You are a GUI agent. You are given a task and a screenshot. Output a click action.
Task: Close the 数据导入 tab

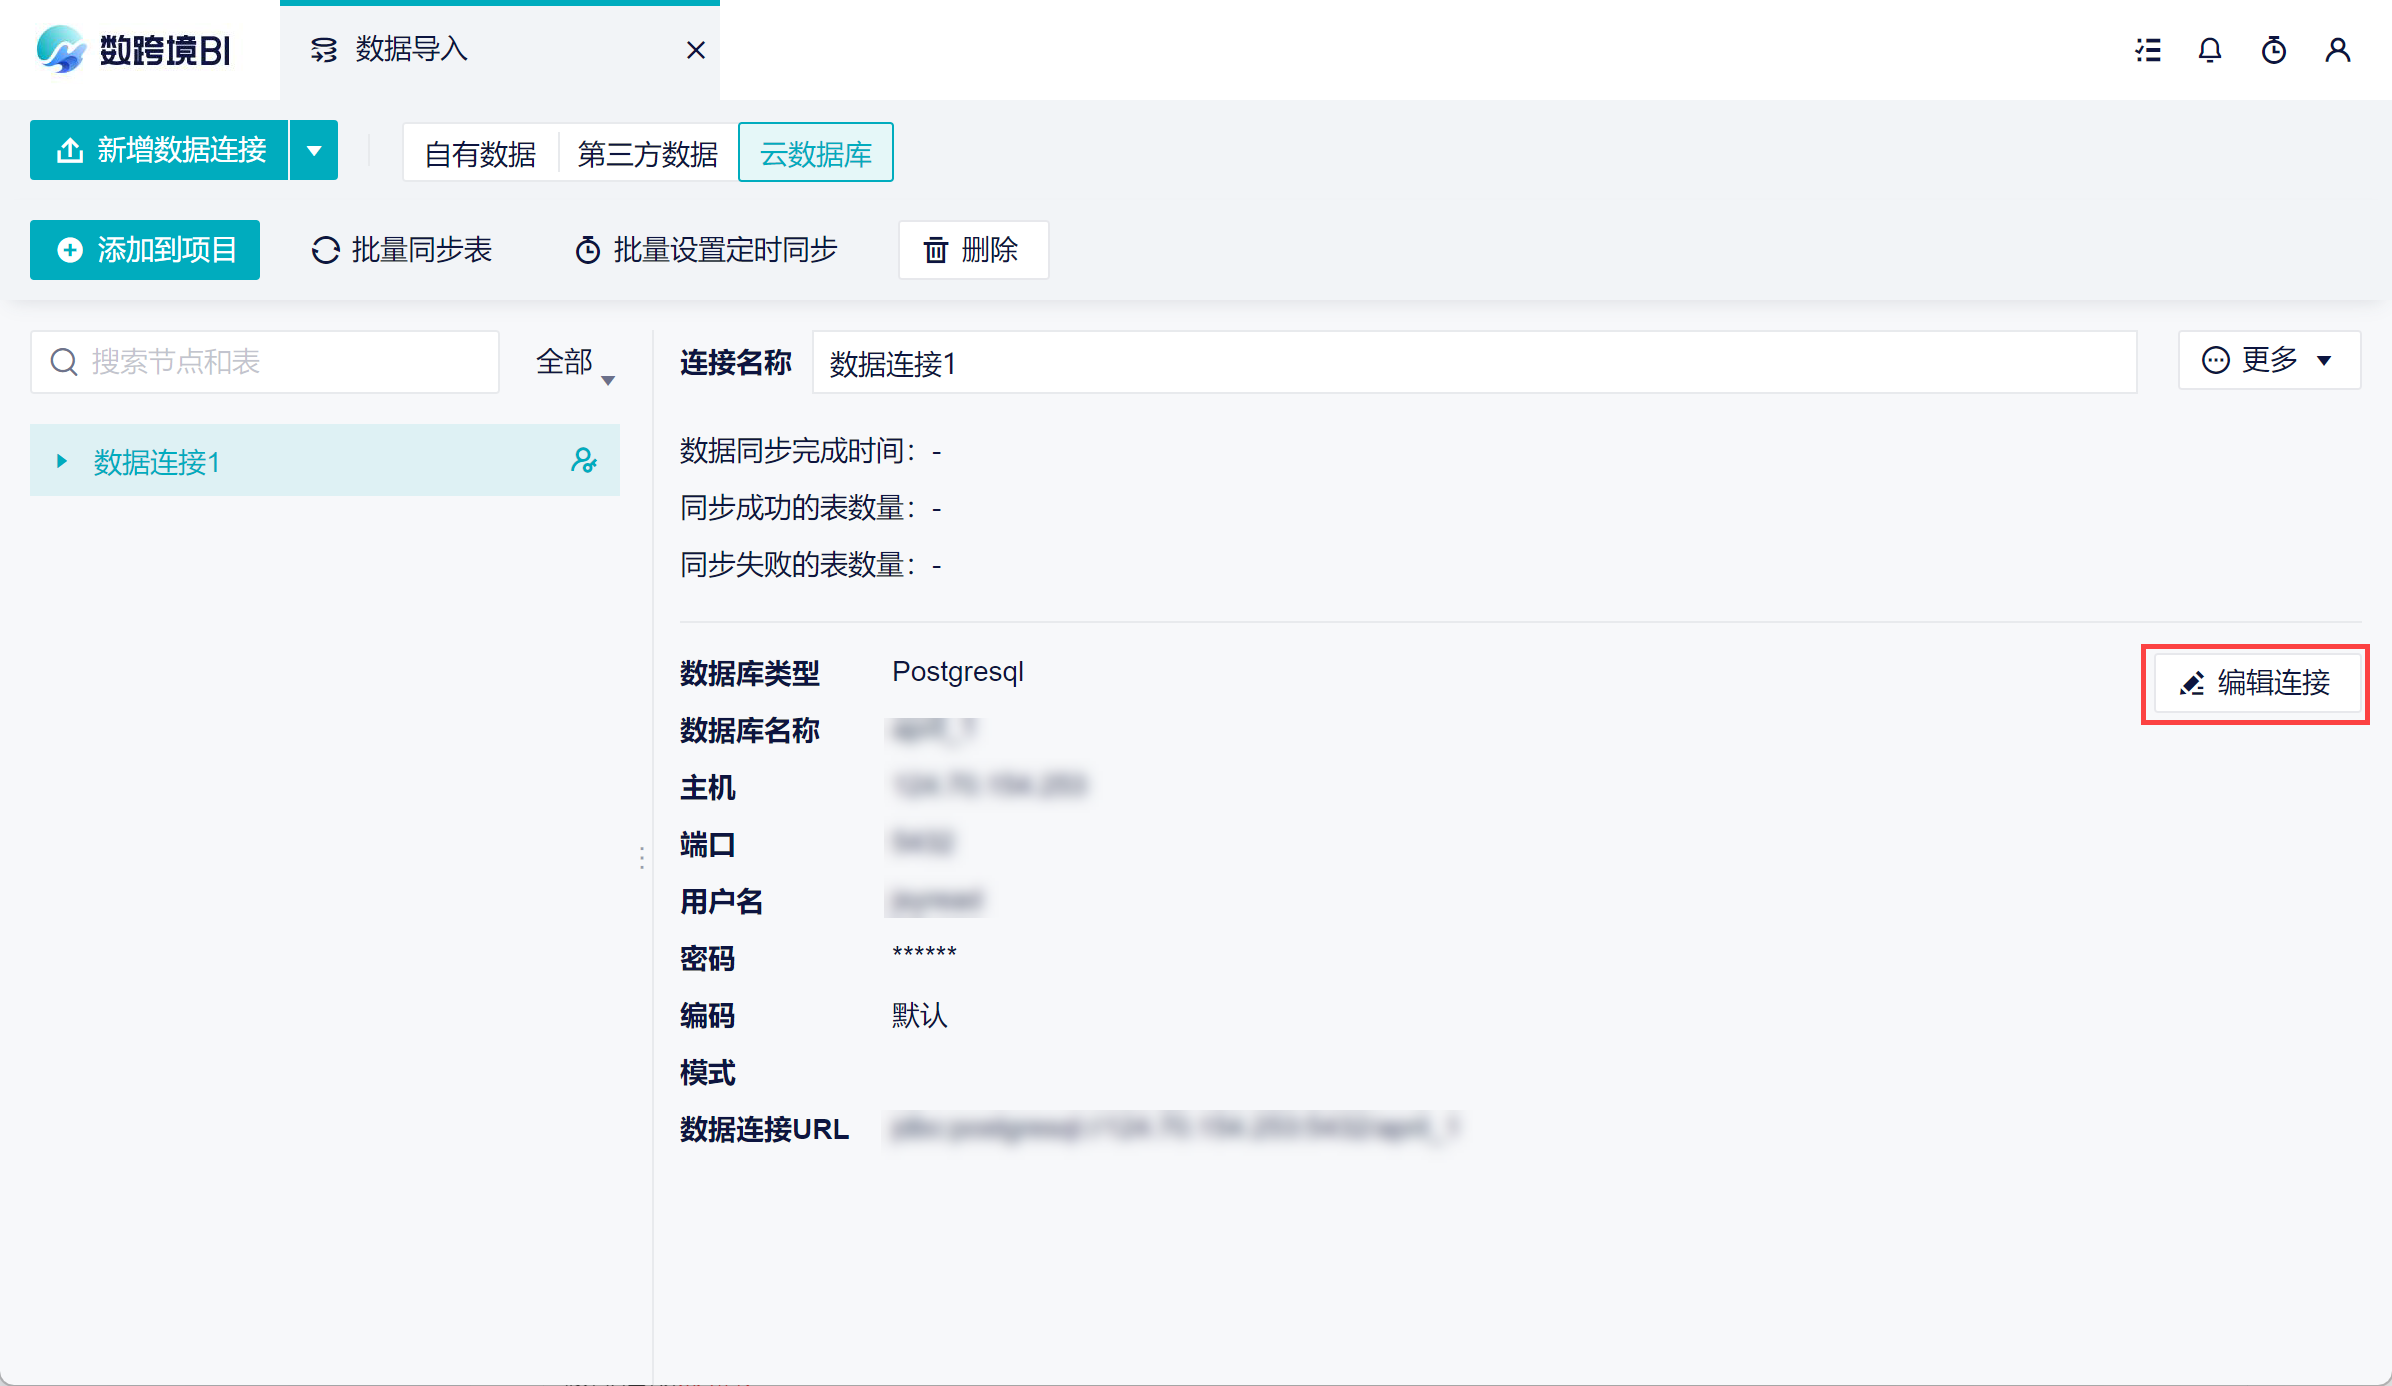coord(696,50)
